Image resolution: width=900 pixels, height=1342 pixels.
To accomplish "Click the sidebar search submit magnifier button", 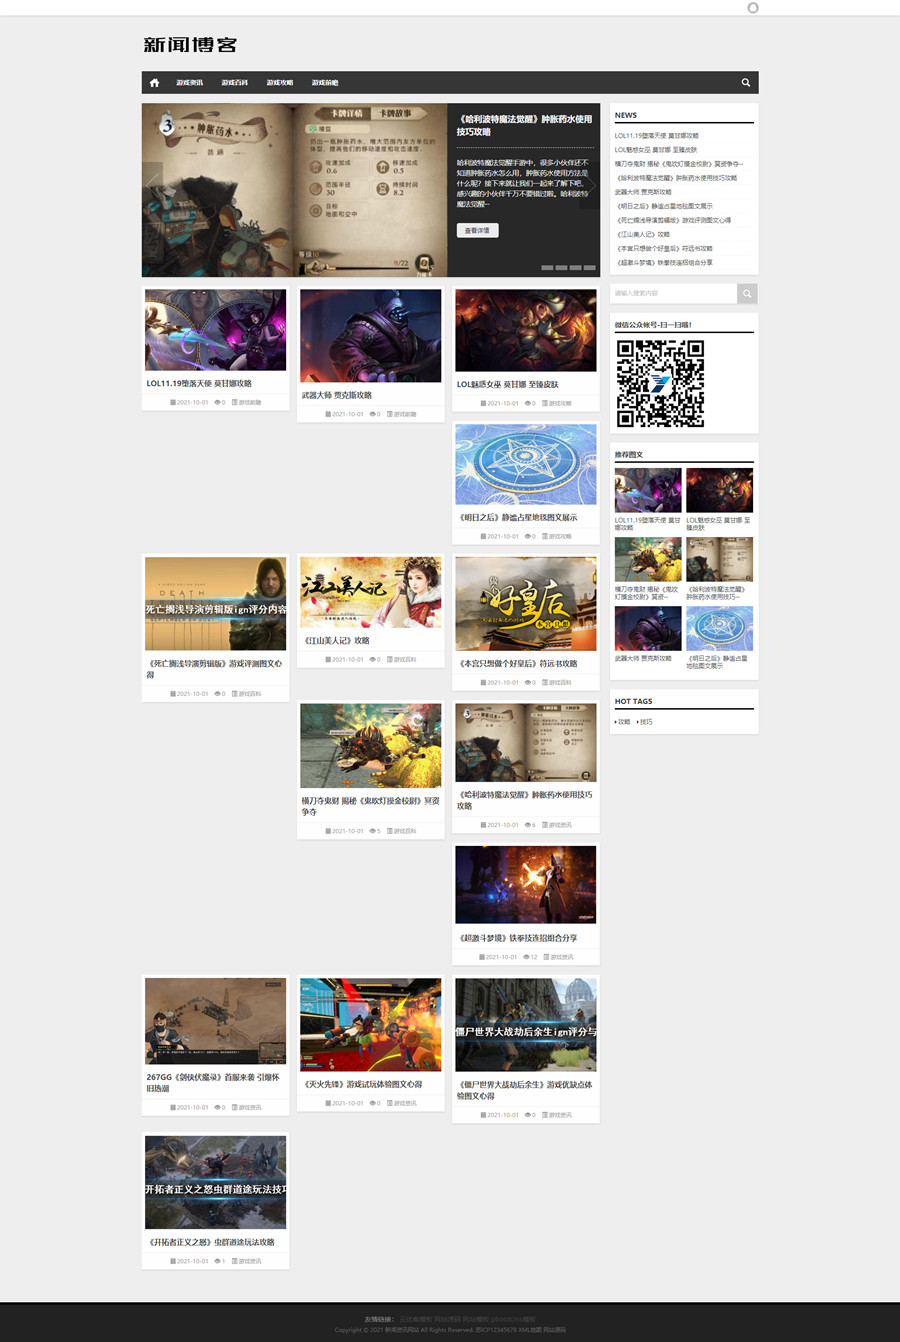I will click(x=747, y=293).
